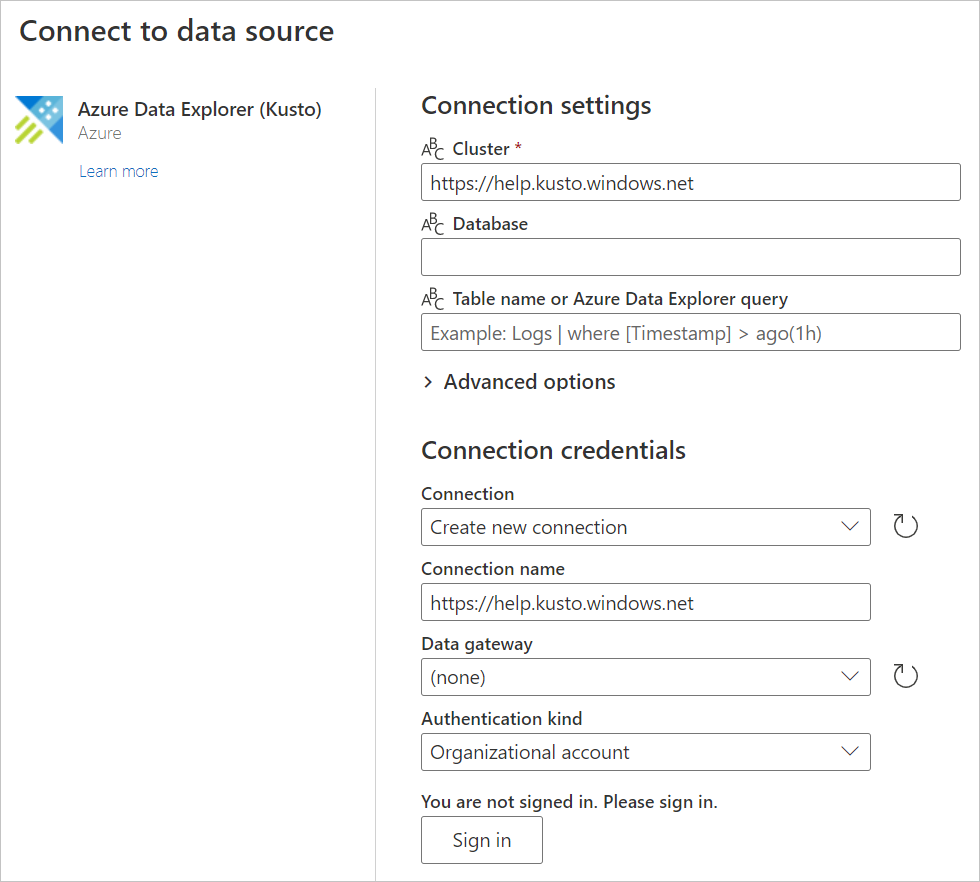Click the Table name or query input field
Image resolution: width=980 pixels, height=882 pixels.
[x=690, y=331]
